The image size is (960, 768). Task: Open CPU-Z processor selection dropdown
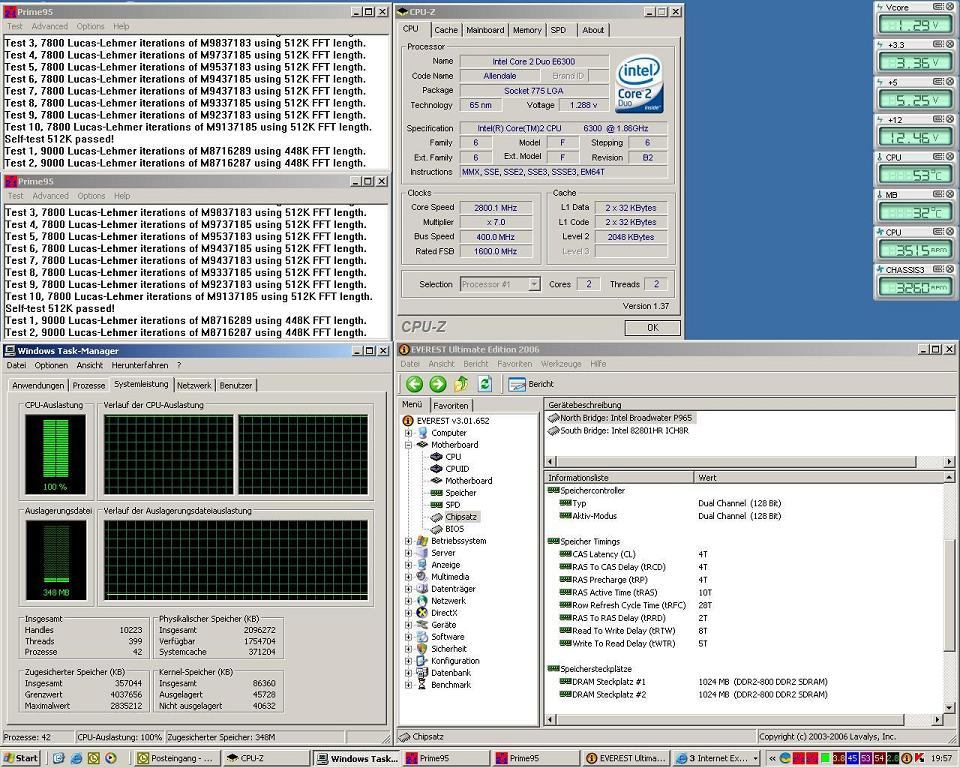[534, 284]
